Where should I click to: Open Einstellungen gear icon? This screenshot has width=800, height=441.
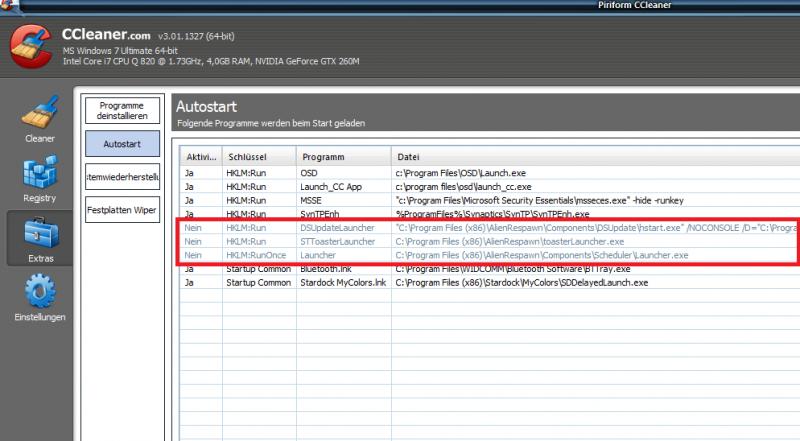(40, 295)
